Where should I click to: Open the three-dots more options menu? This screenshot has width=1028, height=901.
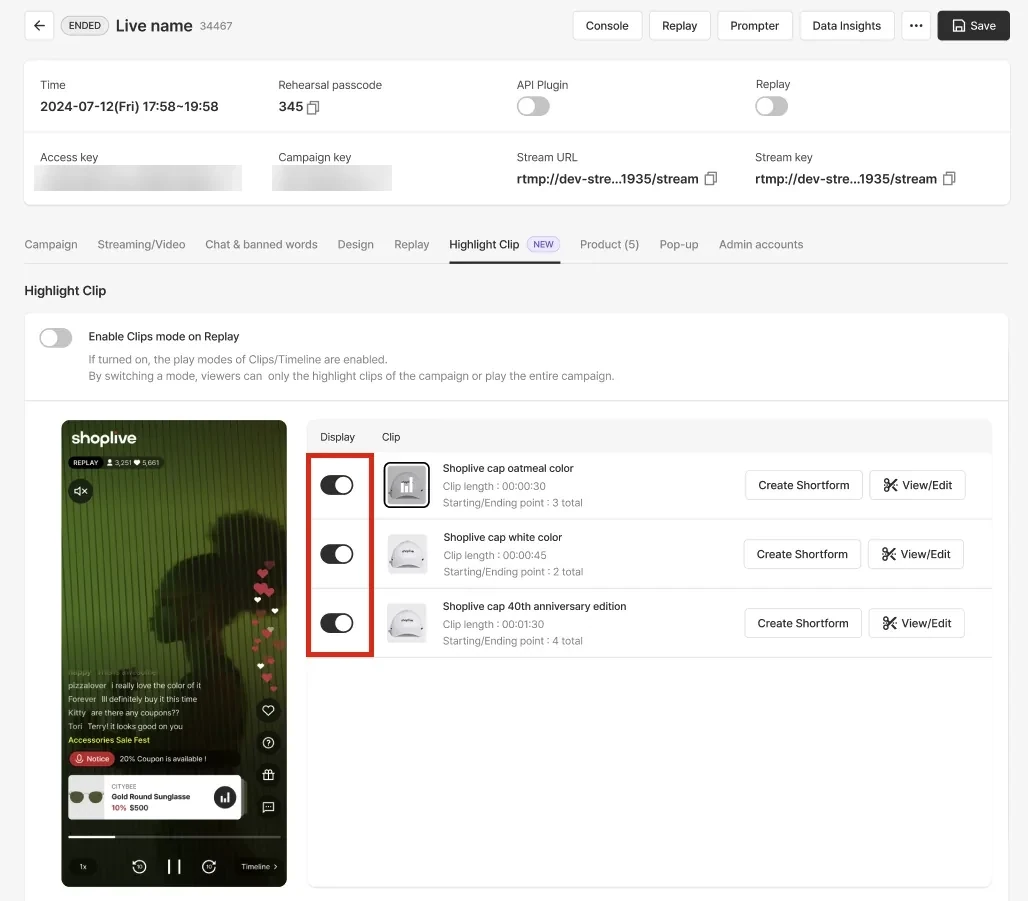point(916,26)
